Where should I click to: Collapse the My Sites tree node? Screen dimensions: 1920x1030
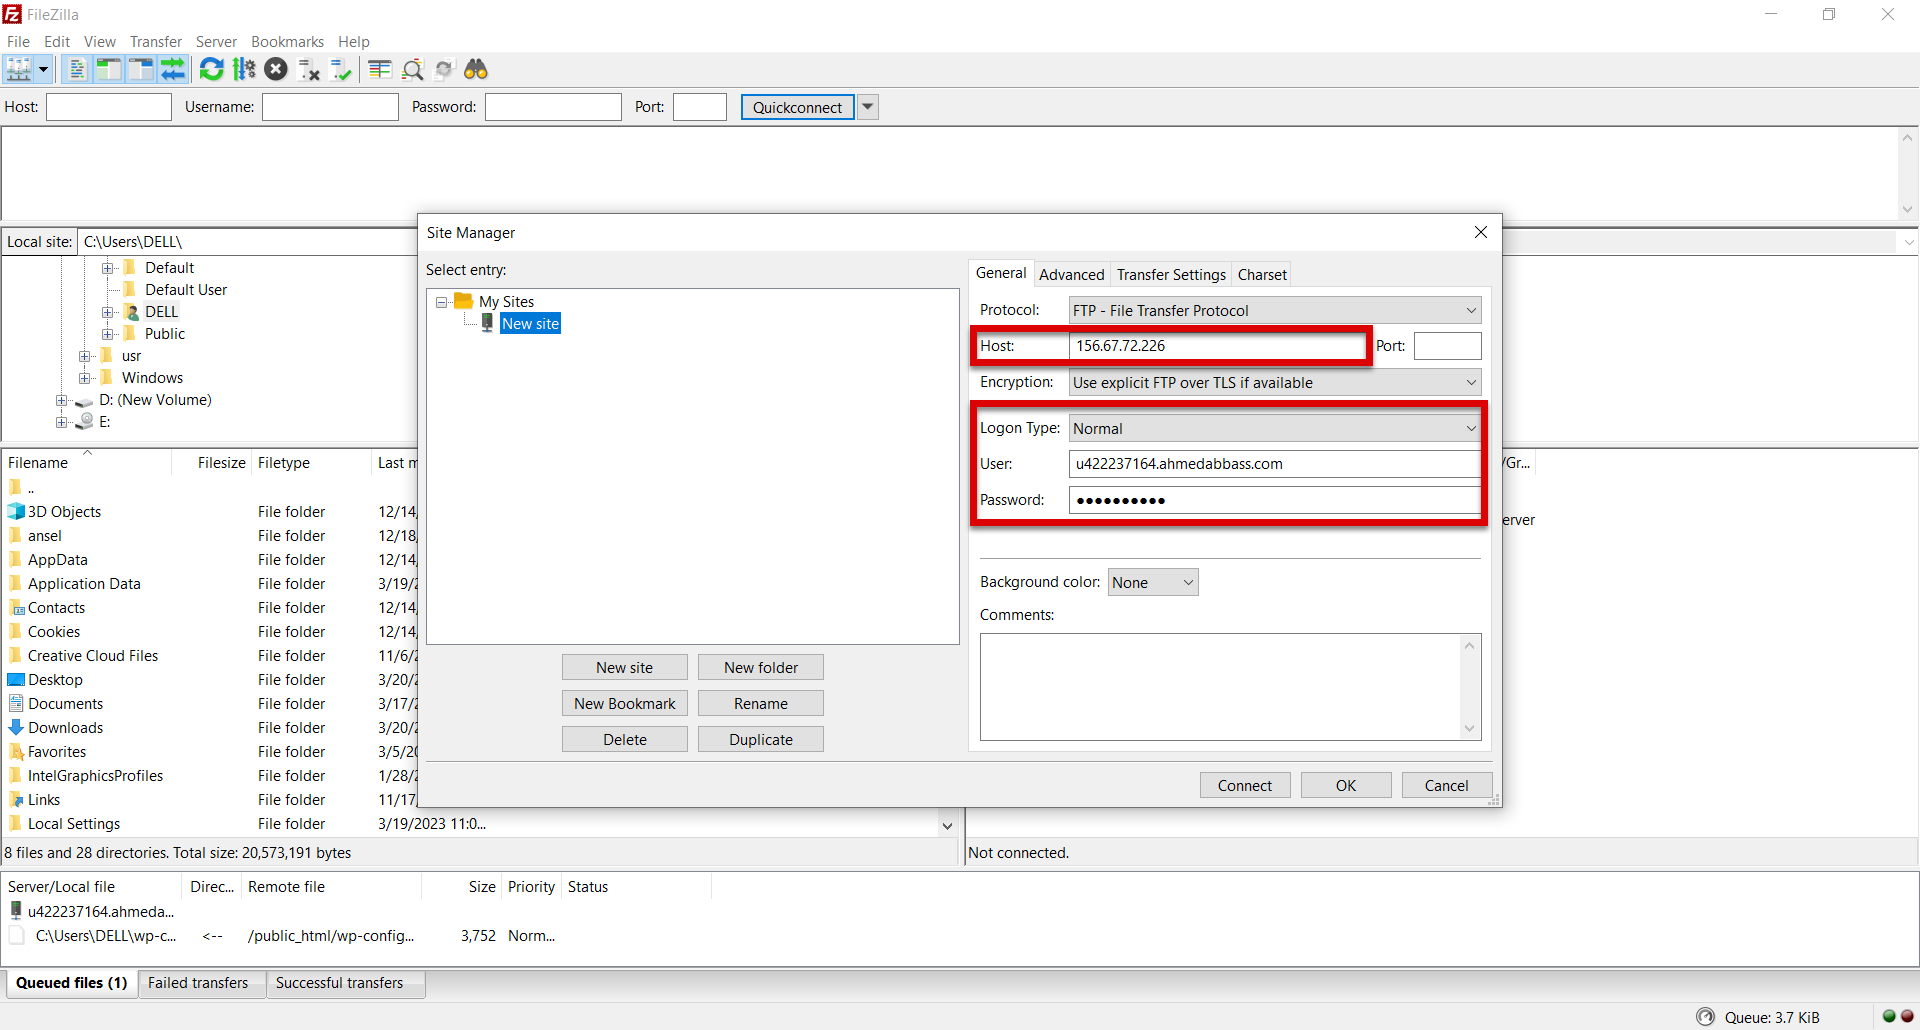[441, 302]
